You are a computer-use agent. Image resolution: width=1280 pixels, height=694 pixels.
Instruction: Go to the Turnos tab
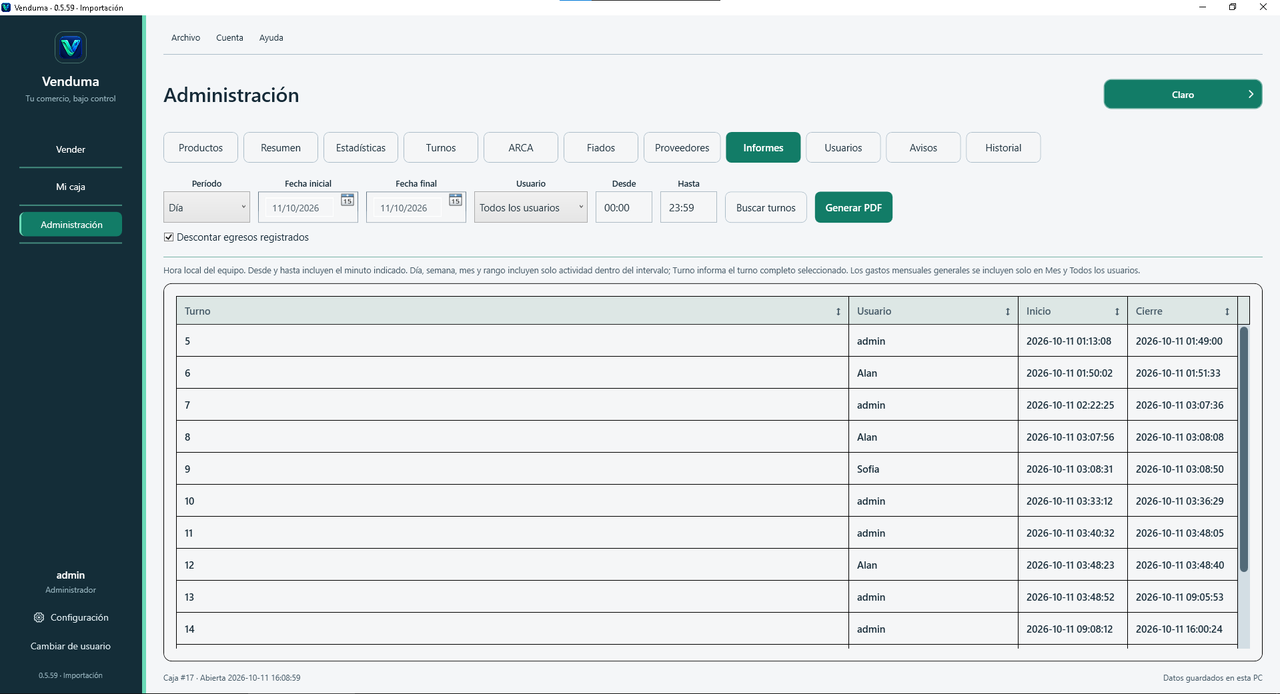click(x=441, y=147)
